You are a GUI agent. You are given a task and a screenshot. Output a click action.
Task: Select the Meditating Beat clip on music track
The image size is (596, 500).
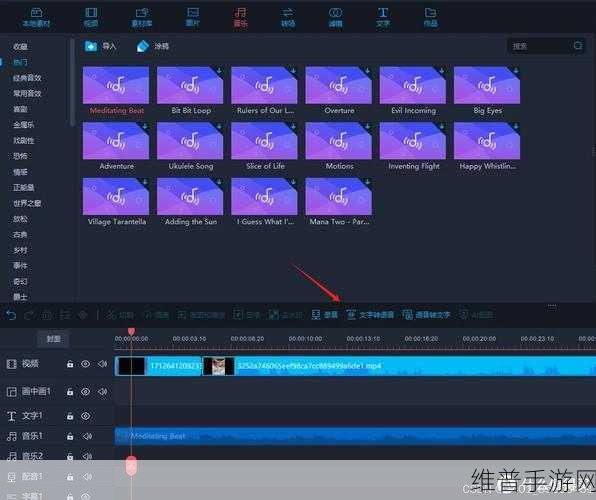coord(355,436)
